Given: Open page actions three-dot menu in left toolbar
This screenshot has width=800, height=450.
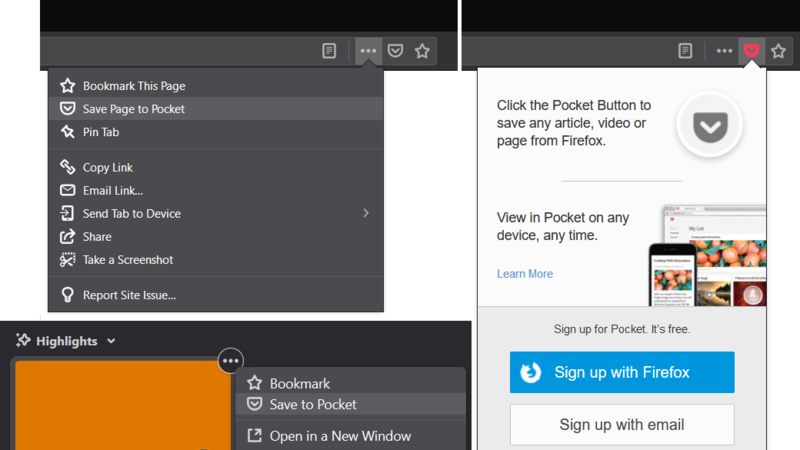Looking at the screenshot, I should [x=368, y=51].
